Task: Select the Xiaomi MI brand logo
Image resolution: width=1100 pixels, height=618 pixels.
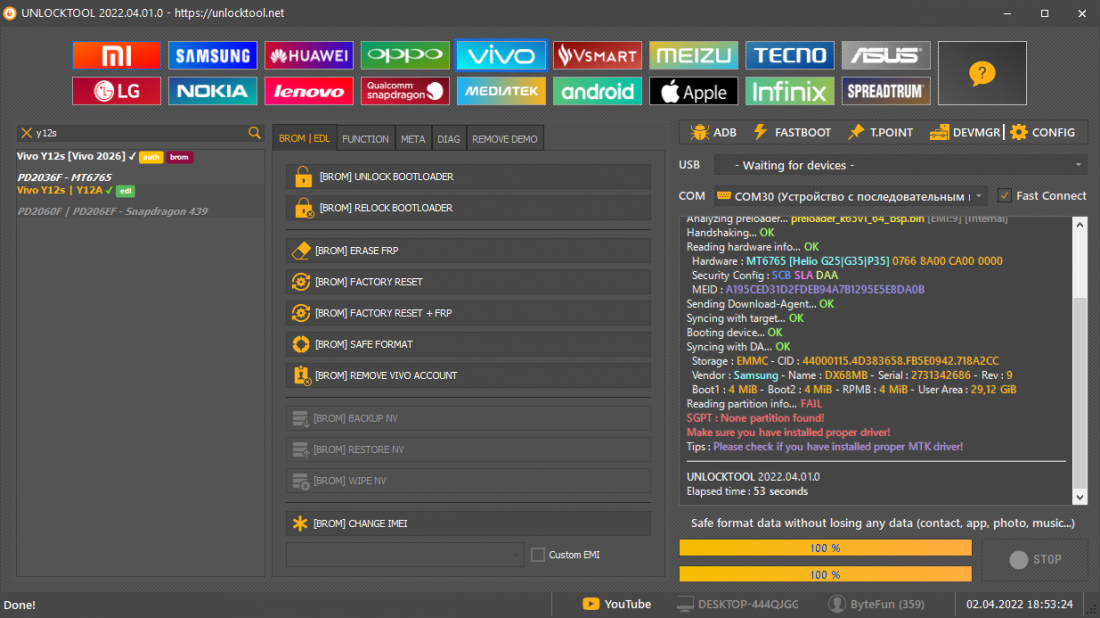Action: [x=116, y=55]
